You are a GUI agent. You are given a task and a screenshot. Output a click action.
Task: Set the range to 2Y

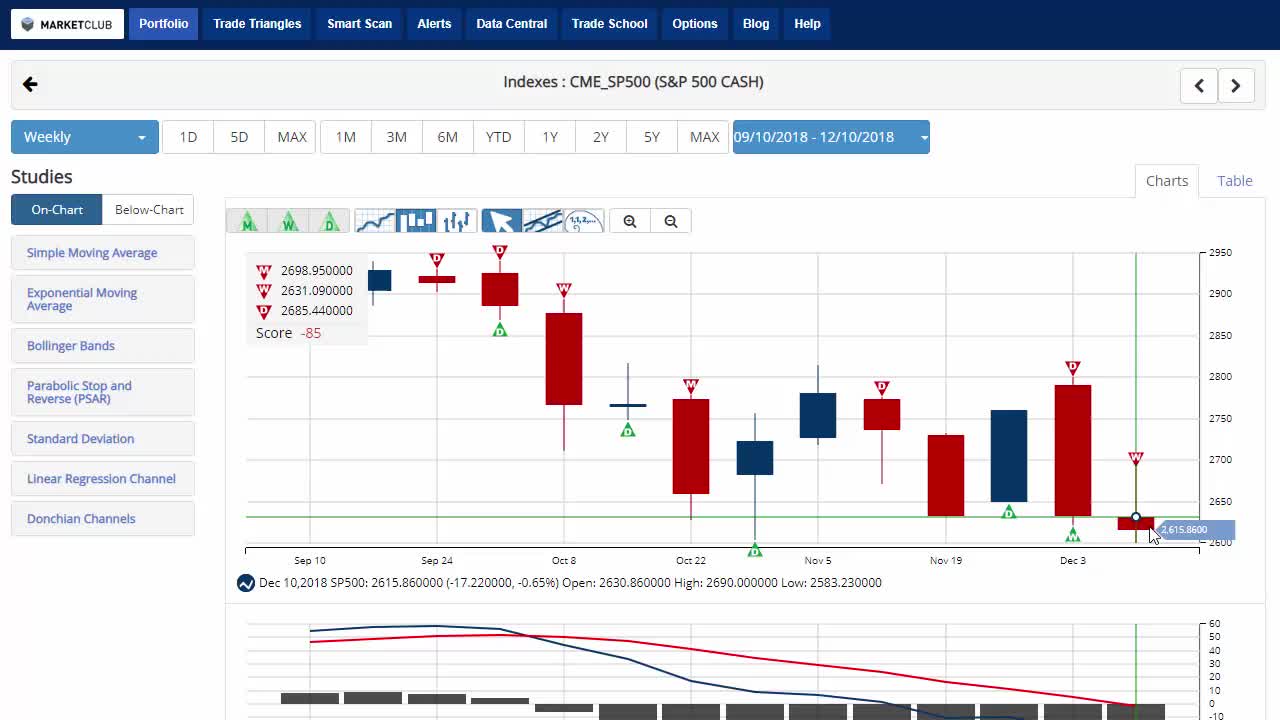[x=601, y=137]
